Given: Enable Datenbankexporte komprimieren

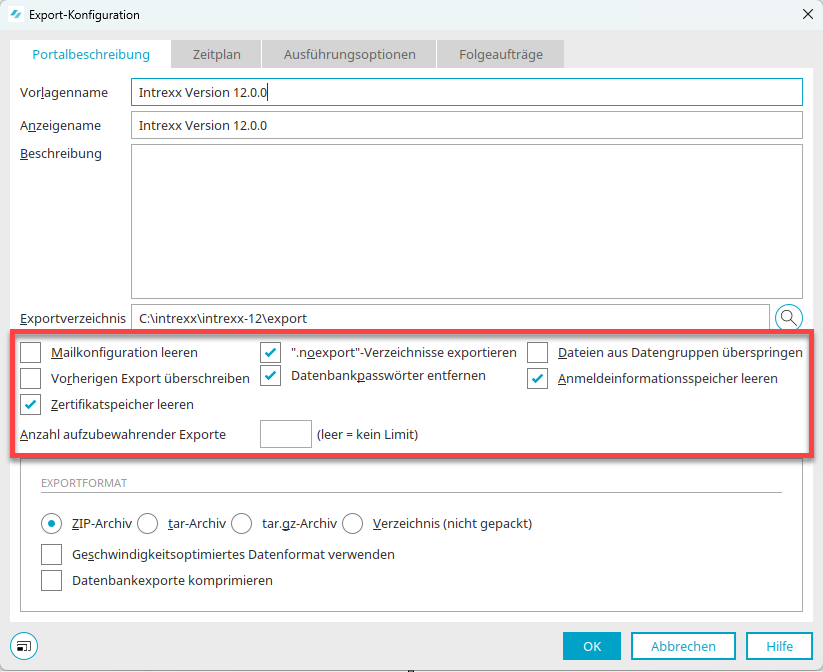Looking at the screenshot, I should coord(51,580).
